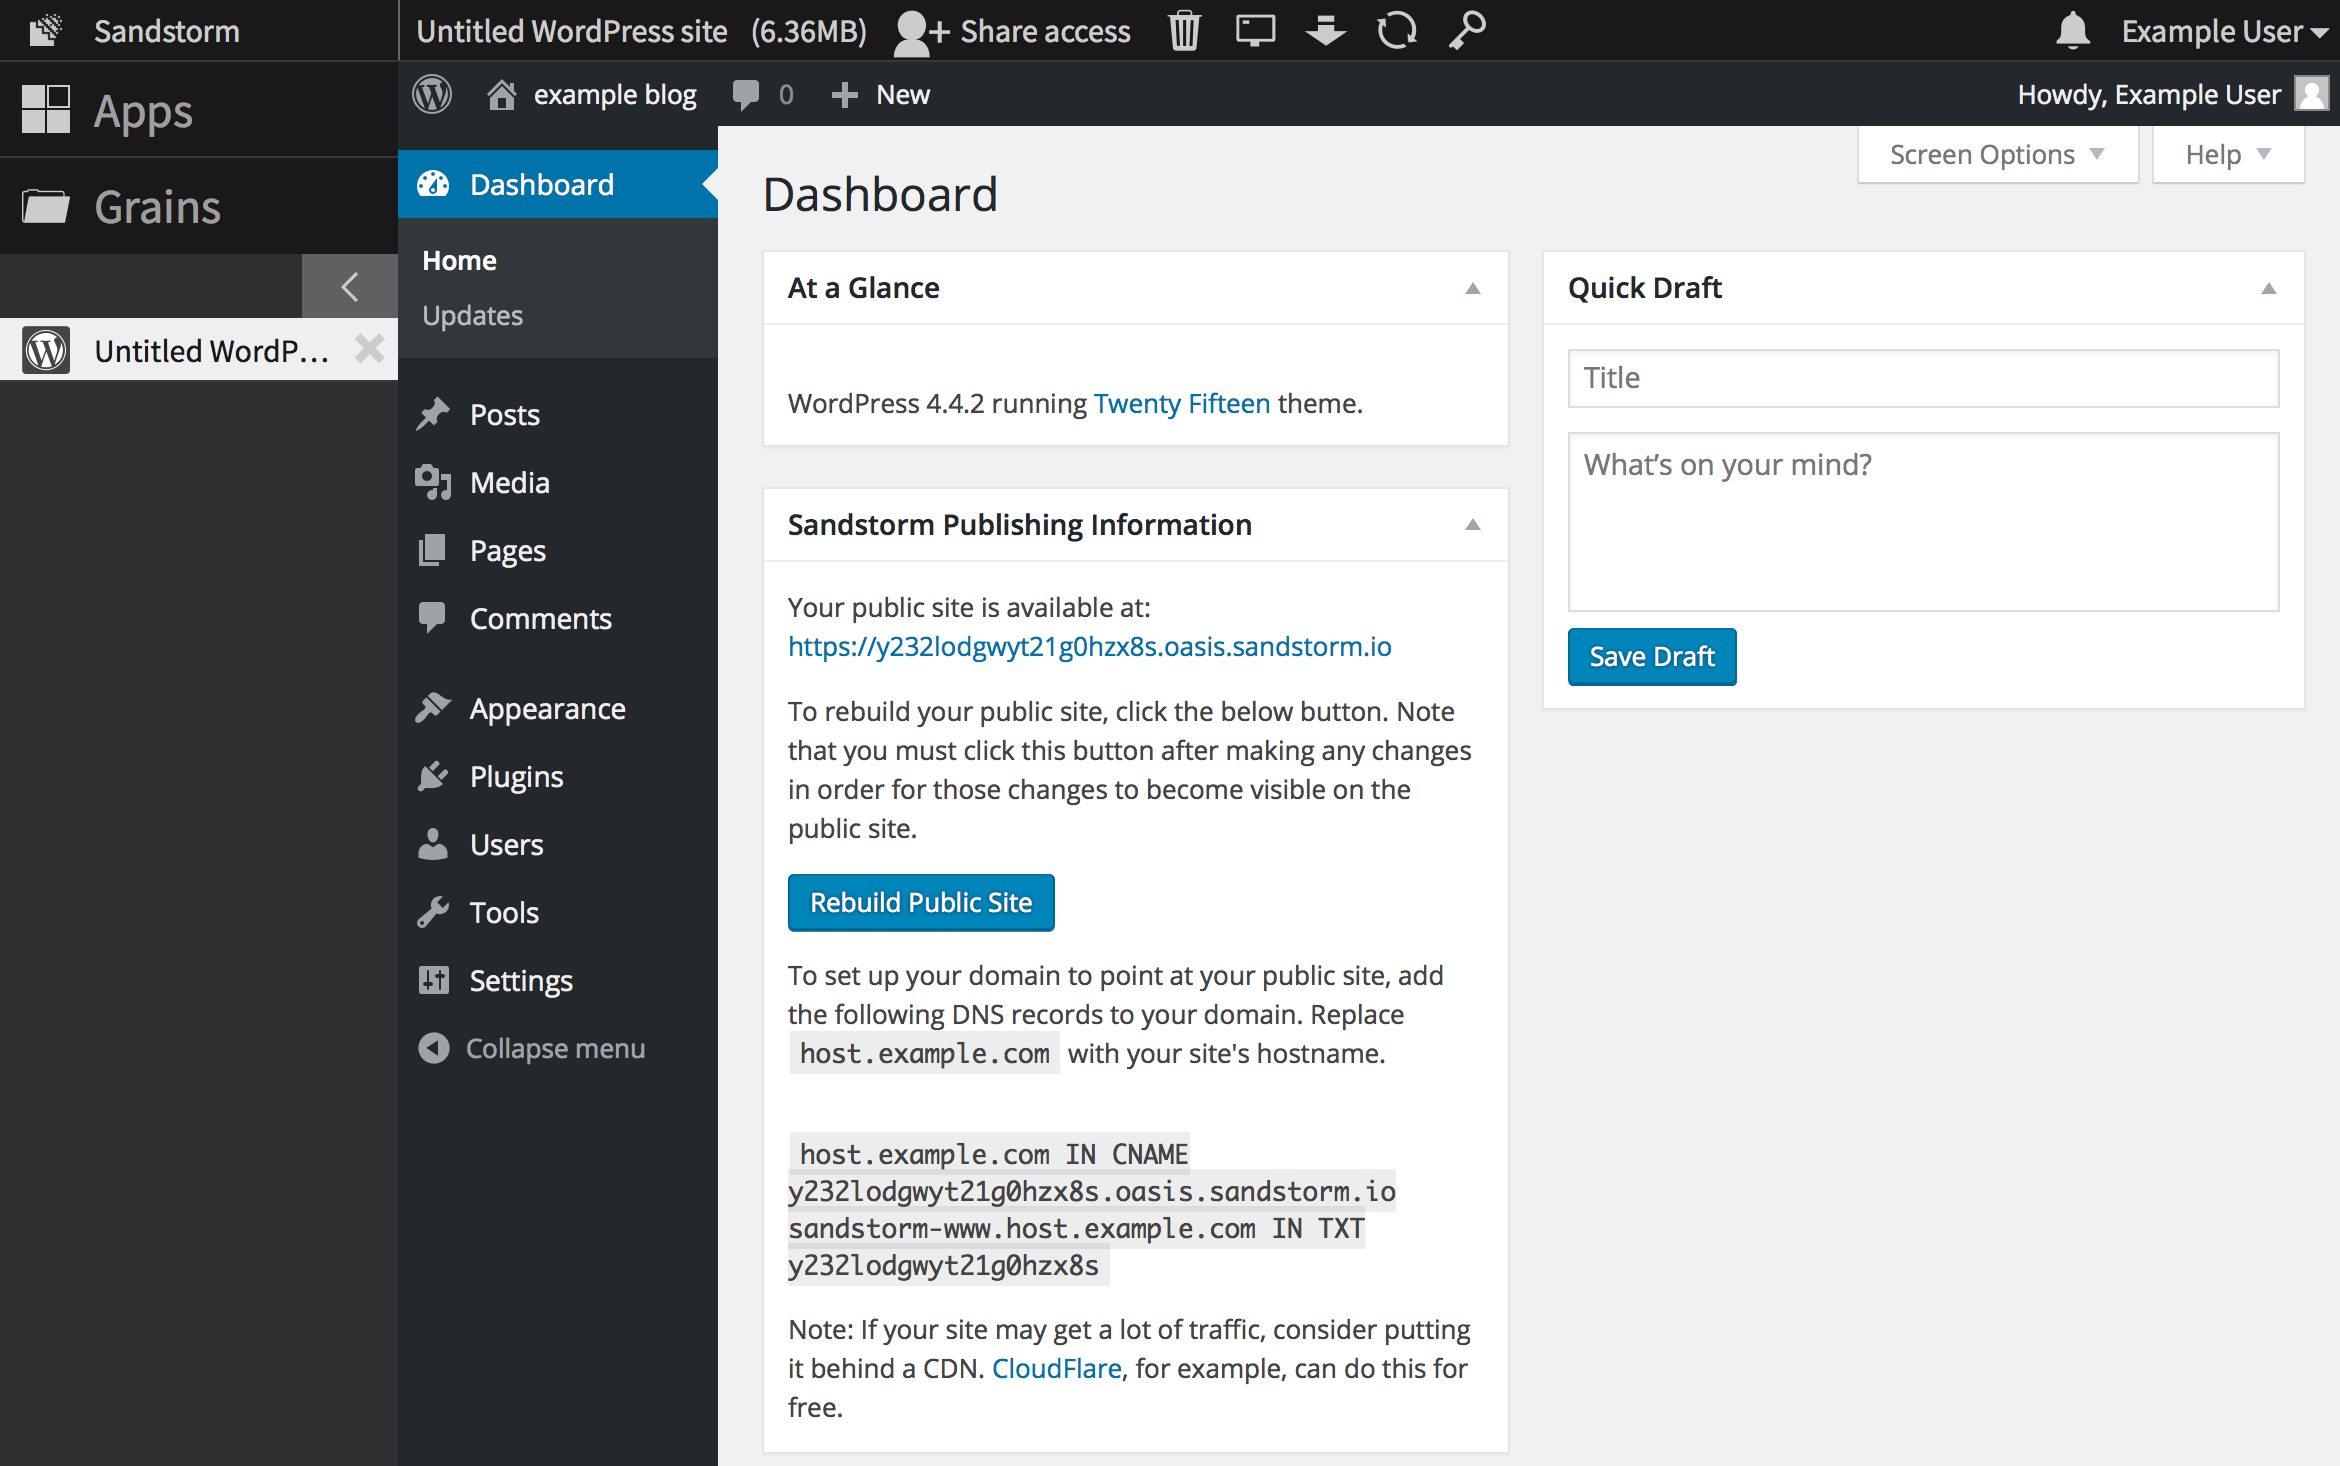
Task: Restart the grain circular arrows icon
Action: pyautogui.click(x=1397, y=31)
